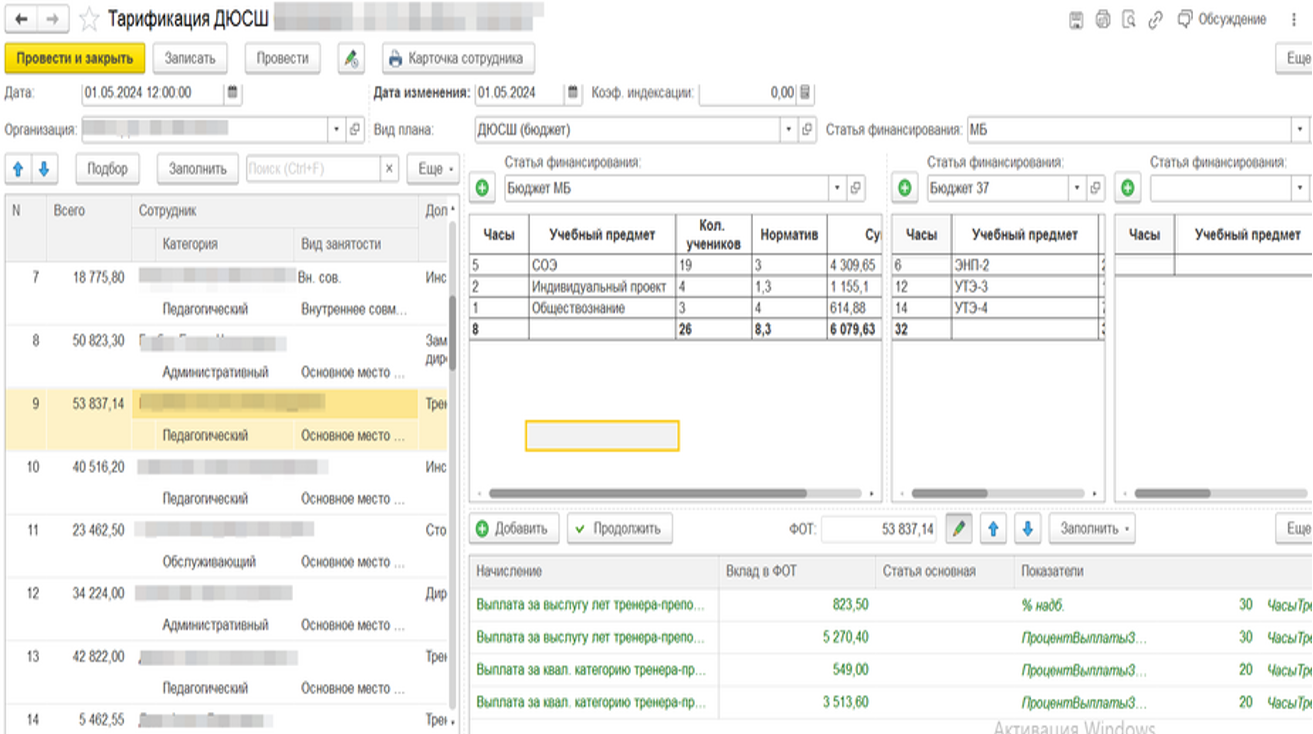The width and height of the screenshot is (1313, 734).
Task: Click the printer icon in top-right header
Action: point(1103,19)
